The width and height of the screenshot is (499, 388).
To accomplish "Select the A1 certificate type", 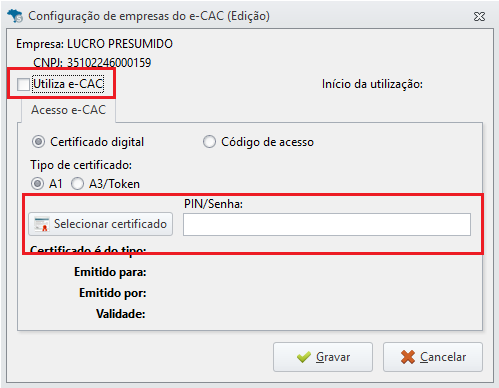I will point(37,184).
